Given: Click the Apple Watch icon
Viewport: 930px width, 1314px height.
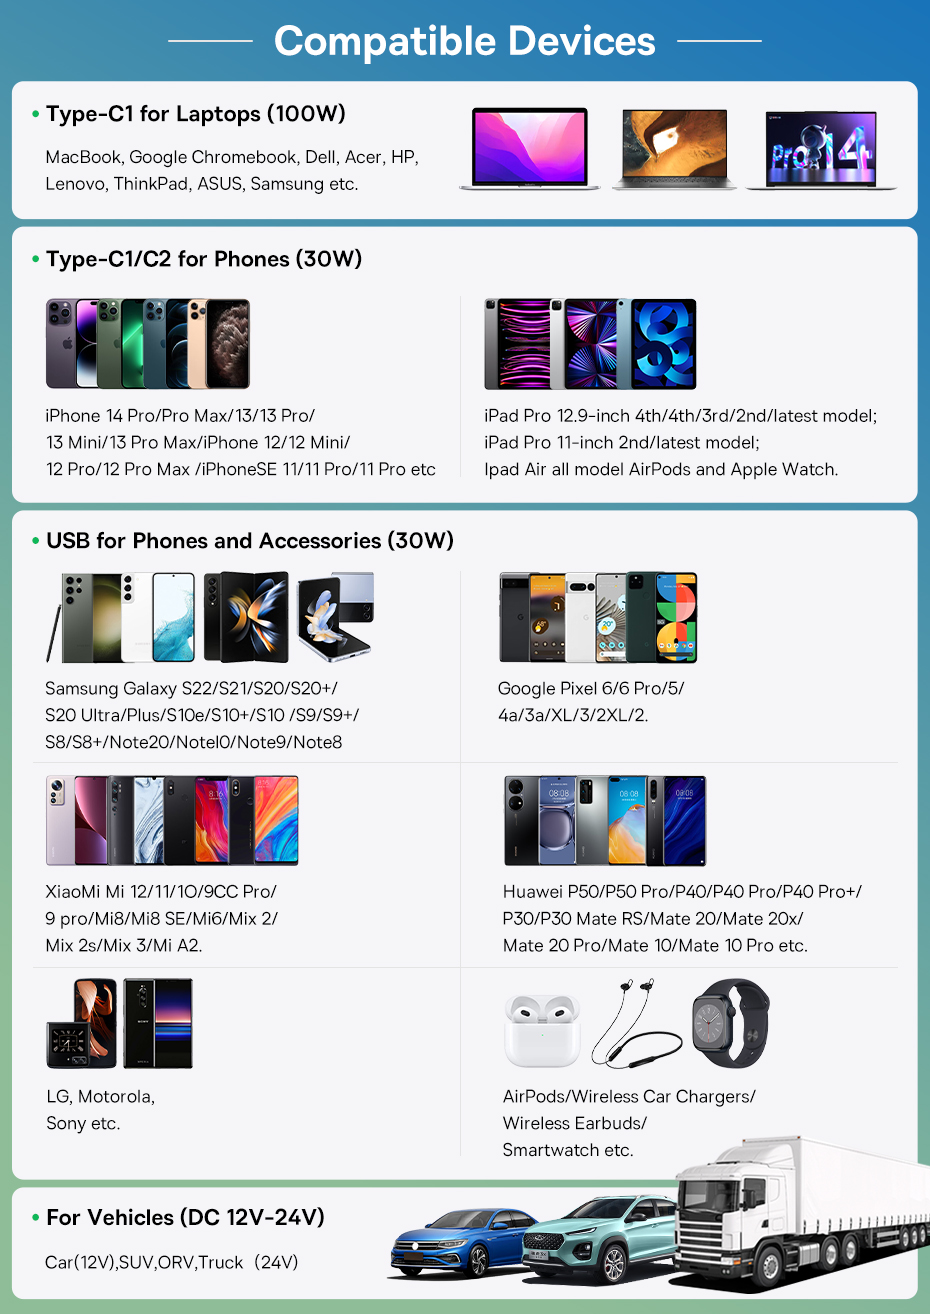Looking at the screenshot, I should pyautogui.click(x=732, y=1023).
